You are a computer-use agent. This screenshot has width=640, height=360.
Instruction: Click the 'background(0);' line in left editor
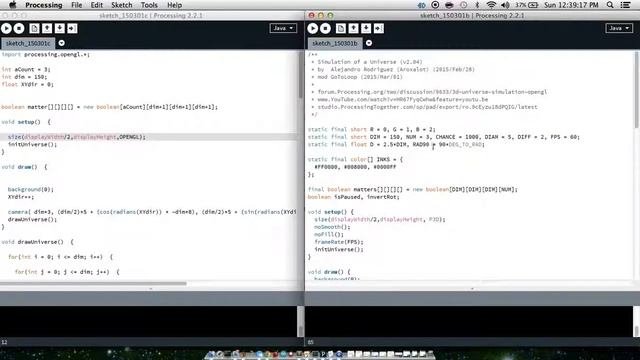pos(31,189)
